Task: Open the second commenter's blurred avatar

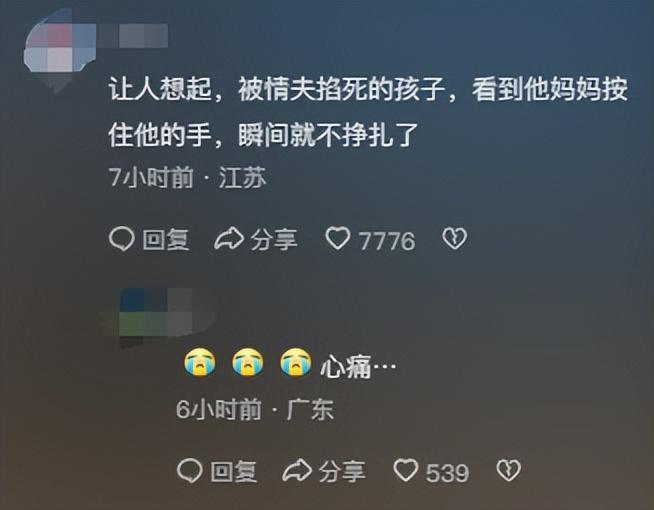Action: [156, 314]
